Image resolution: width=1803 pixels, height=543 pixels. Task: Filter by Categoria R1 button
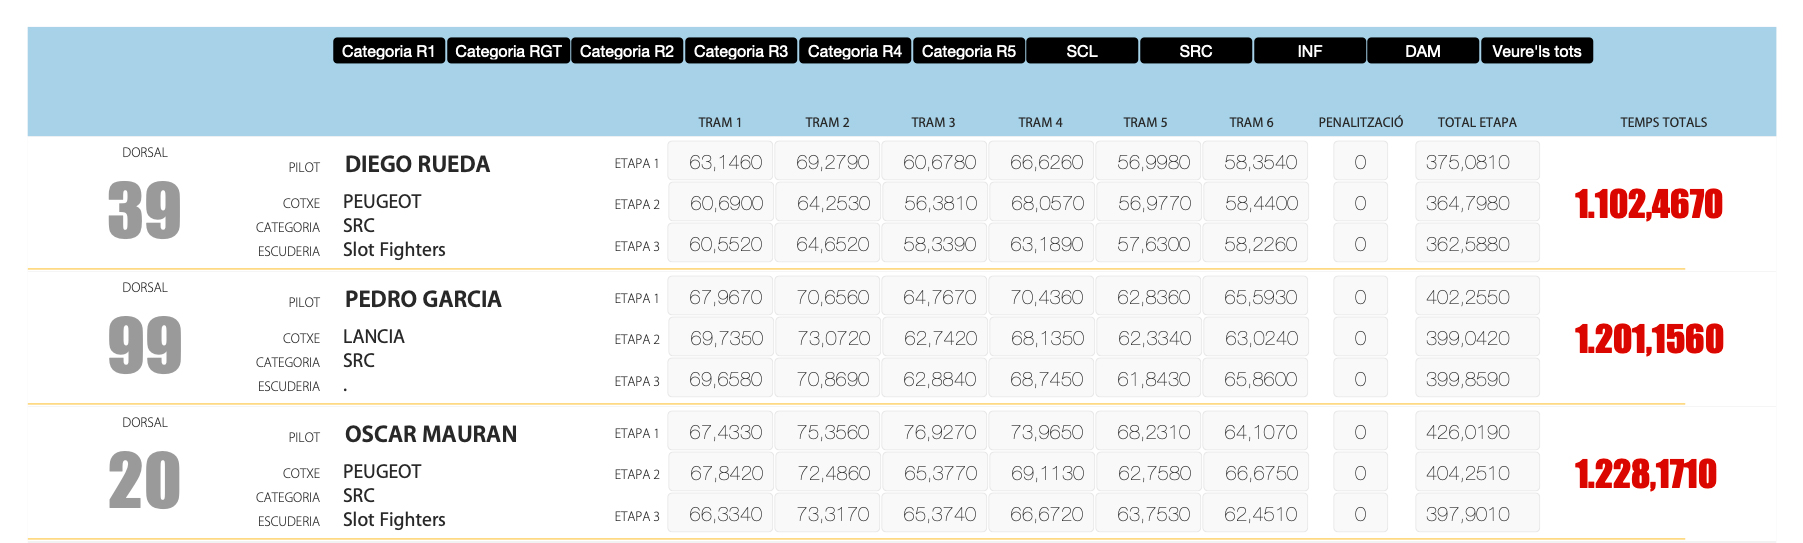pos(388,51)
